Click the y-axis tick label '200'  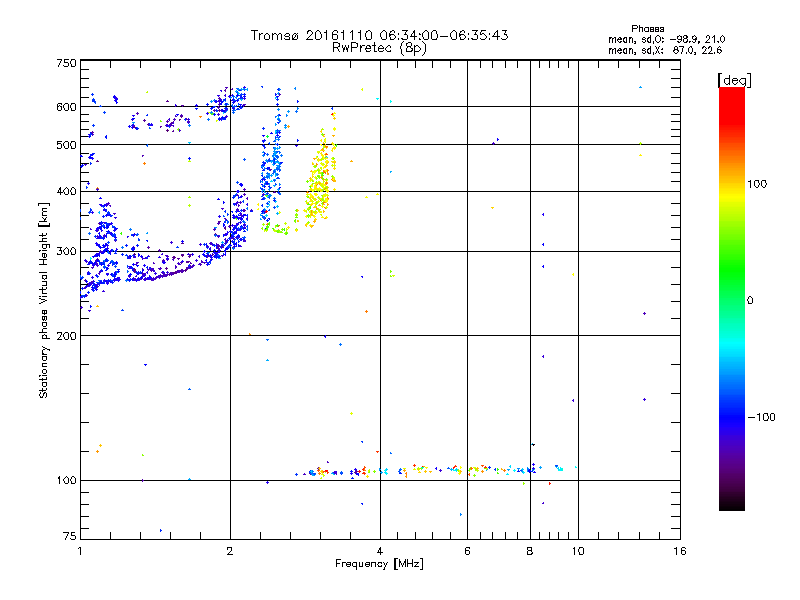pyautogui.click(x=67, y=336)
